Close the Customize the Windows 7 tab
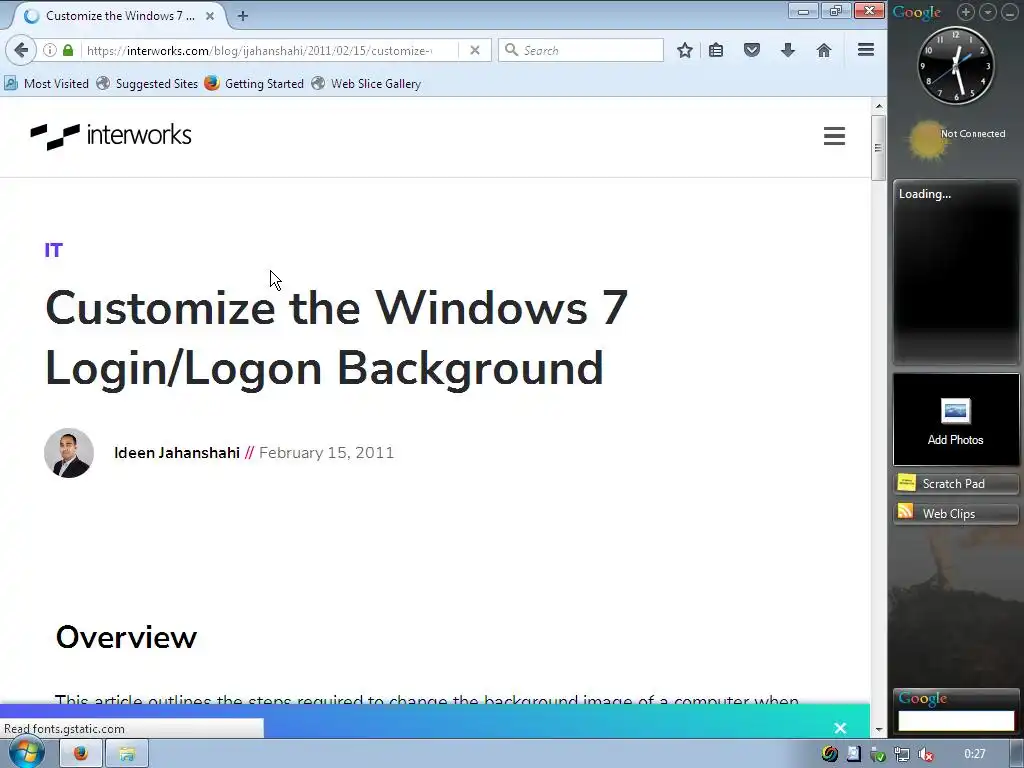Image resolution: width=1024 pixels, height=768 pixels. [x=210, y=16]
